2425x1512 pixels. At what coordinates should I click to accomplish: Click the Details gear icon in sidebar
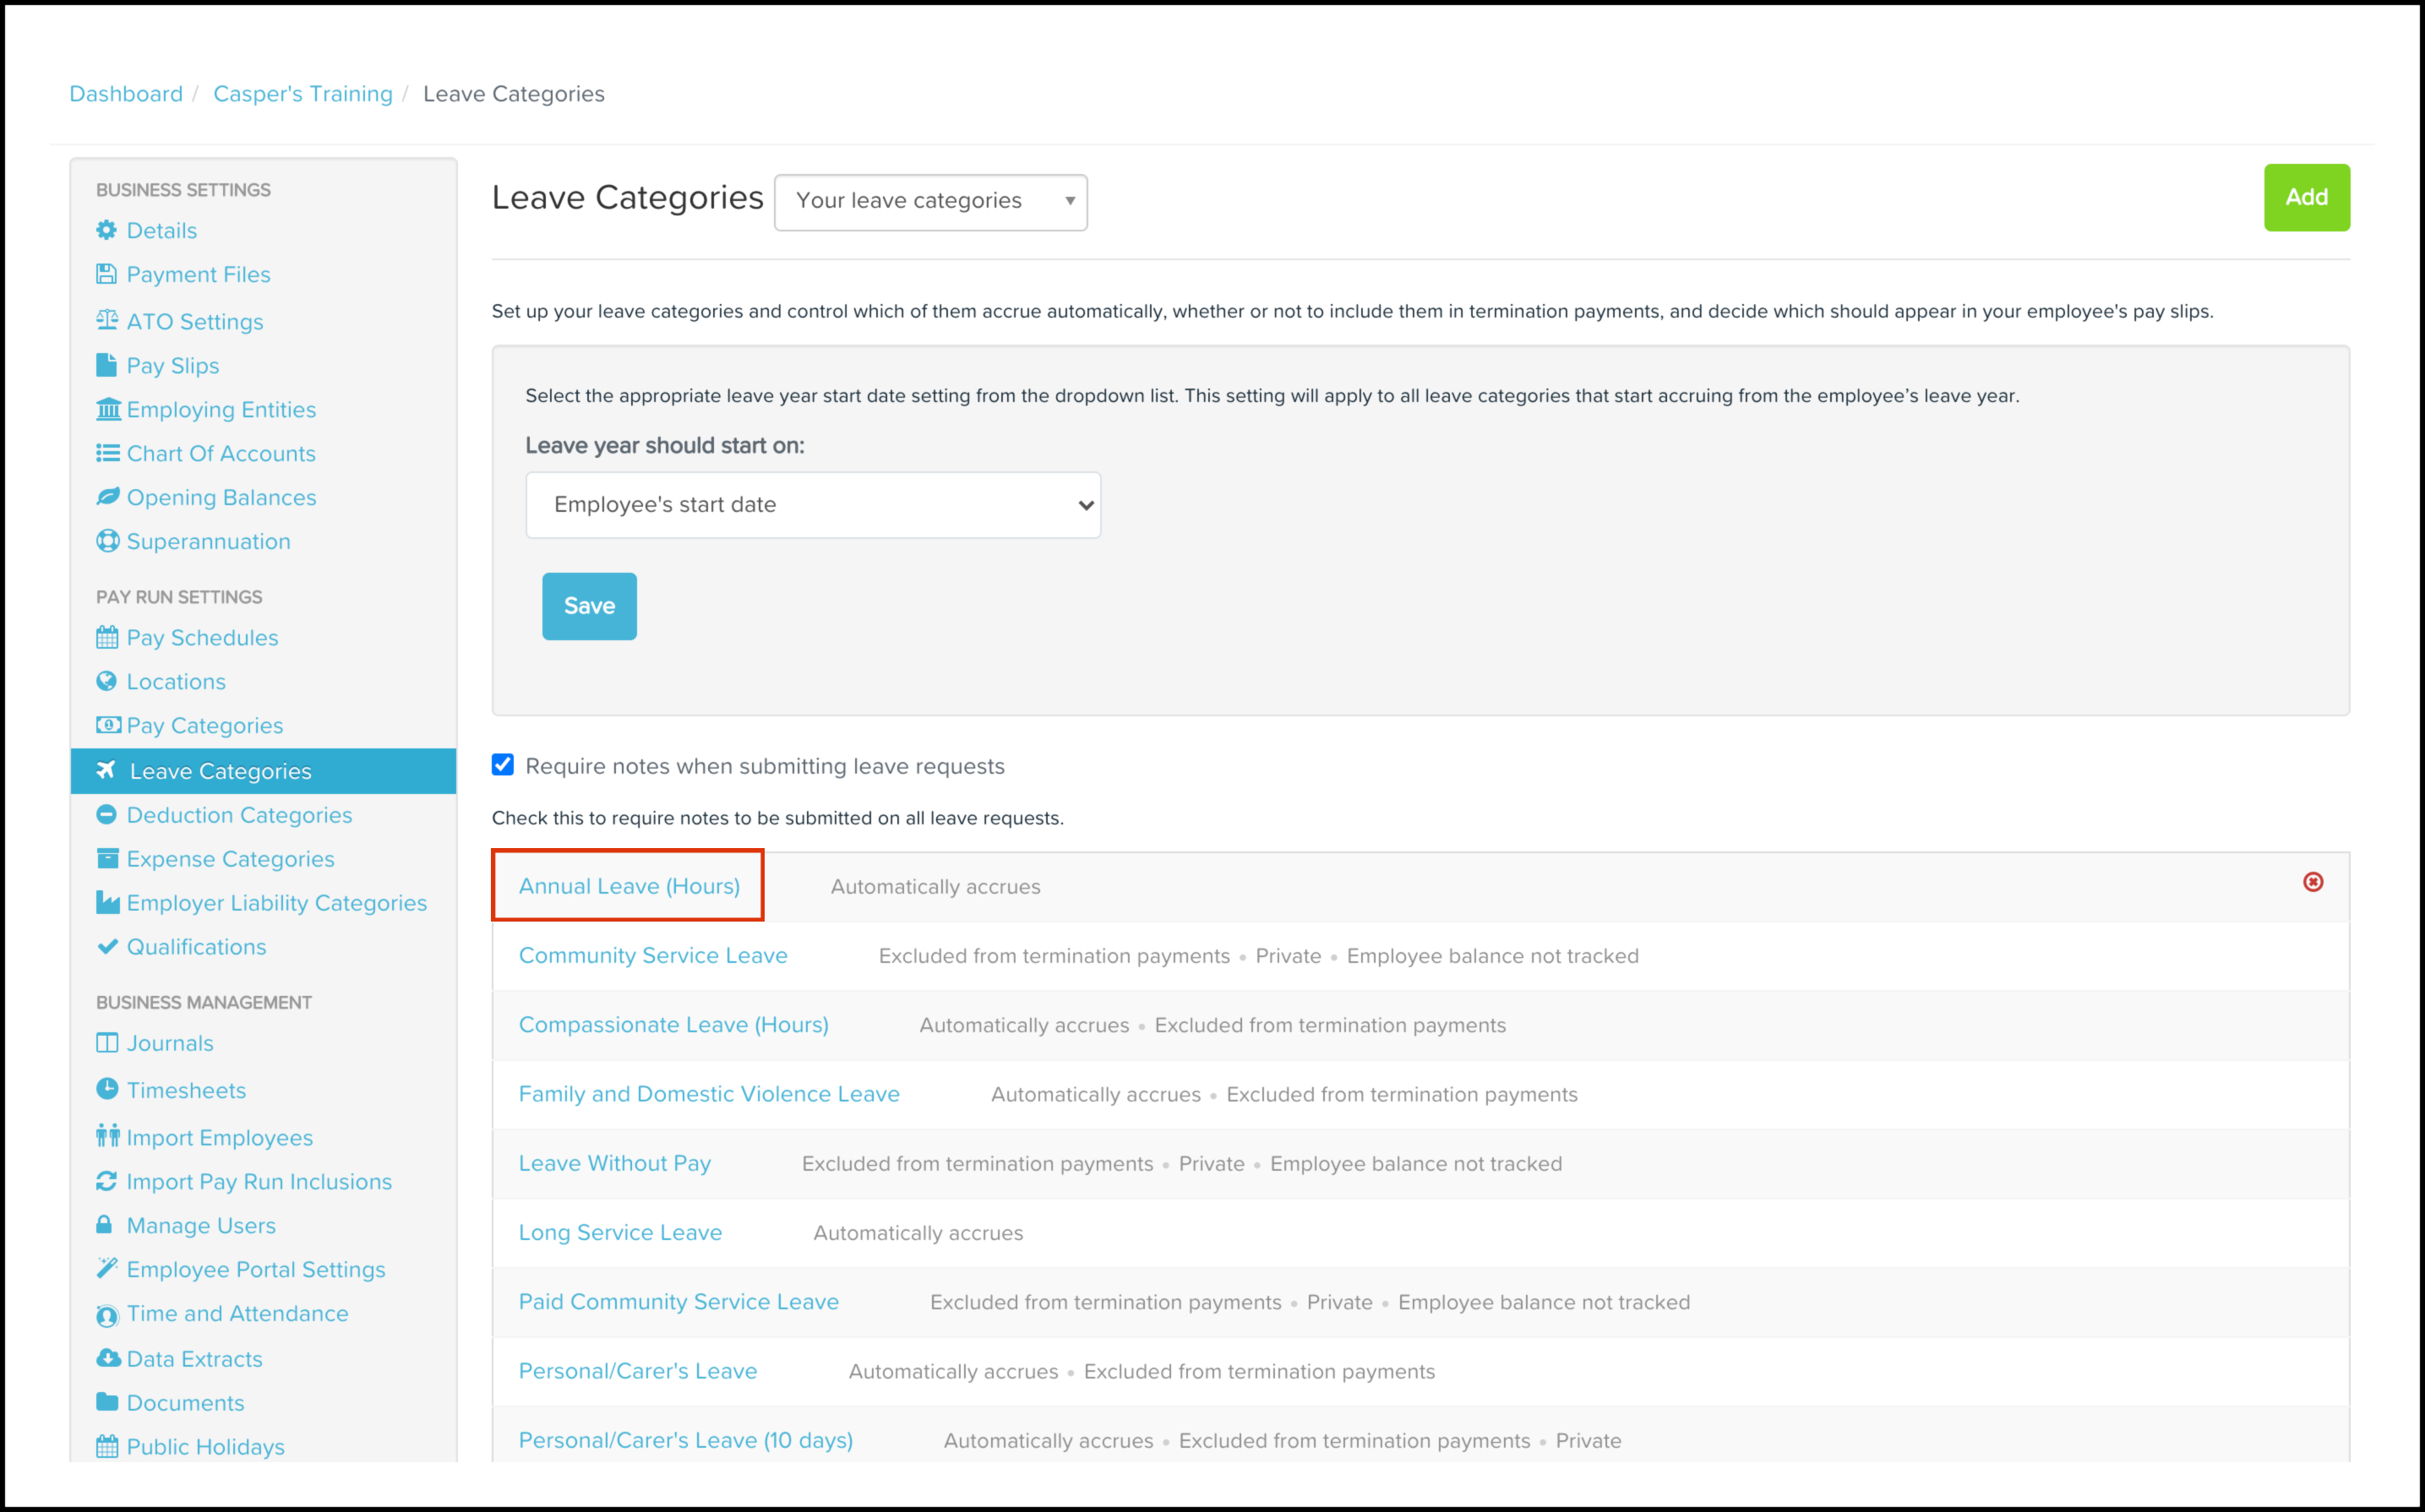pos(106,230)
